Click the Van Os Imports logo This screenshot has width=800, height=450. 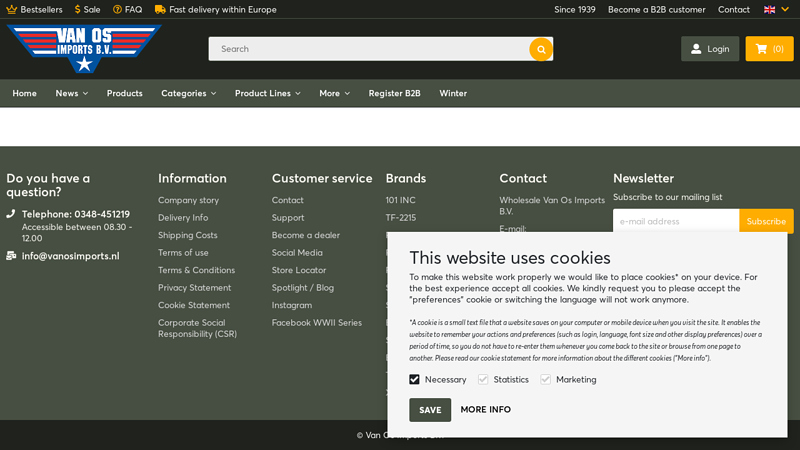pyautogui.click(x=83, y=47)
